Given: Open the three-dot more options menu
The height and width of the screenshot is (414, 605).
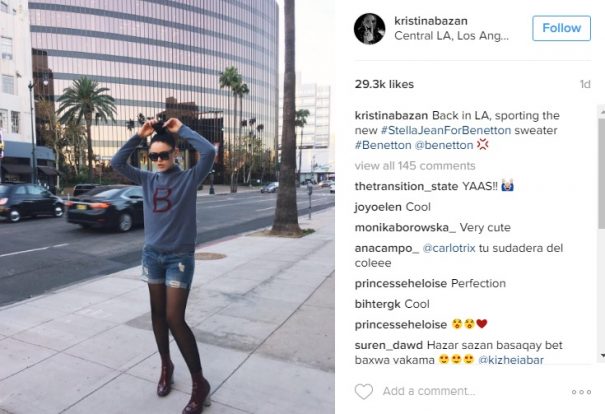Looking at the screenshot, I should [x=581, y=392].
